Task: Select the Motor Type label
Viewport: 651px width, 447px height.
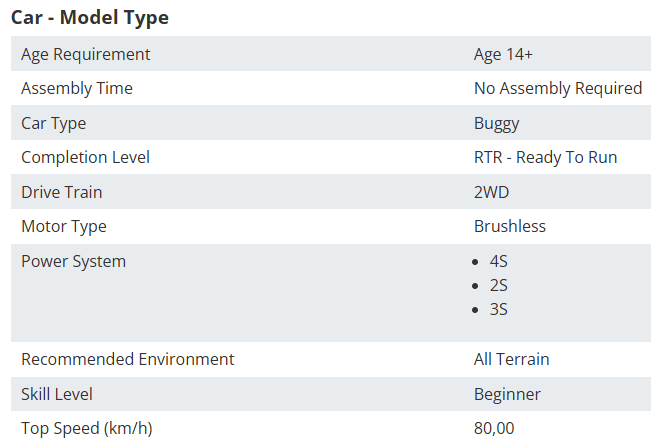Action: (x=64, y=227)
